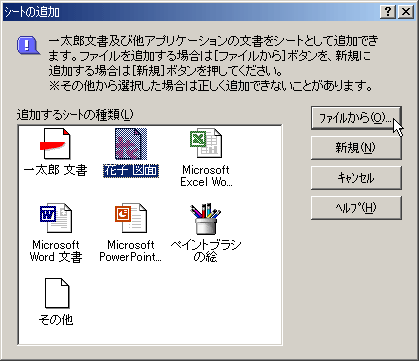Select the Microsoft PowerPoint sheet icon

[131, 218]
